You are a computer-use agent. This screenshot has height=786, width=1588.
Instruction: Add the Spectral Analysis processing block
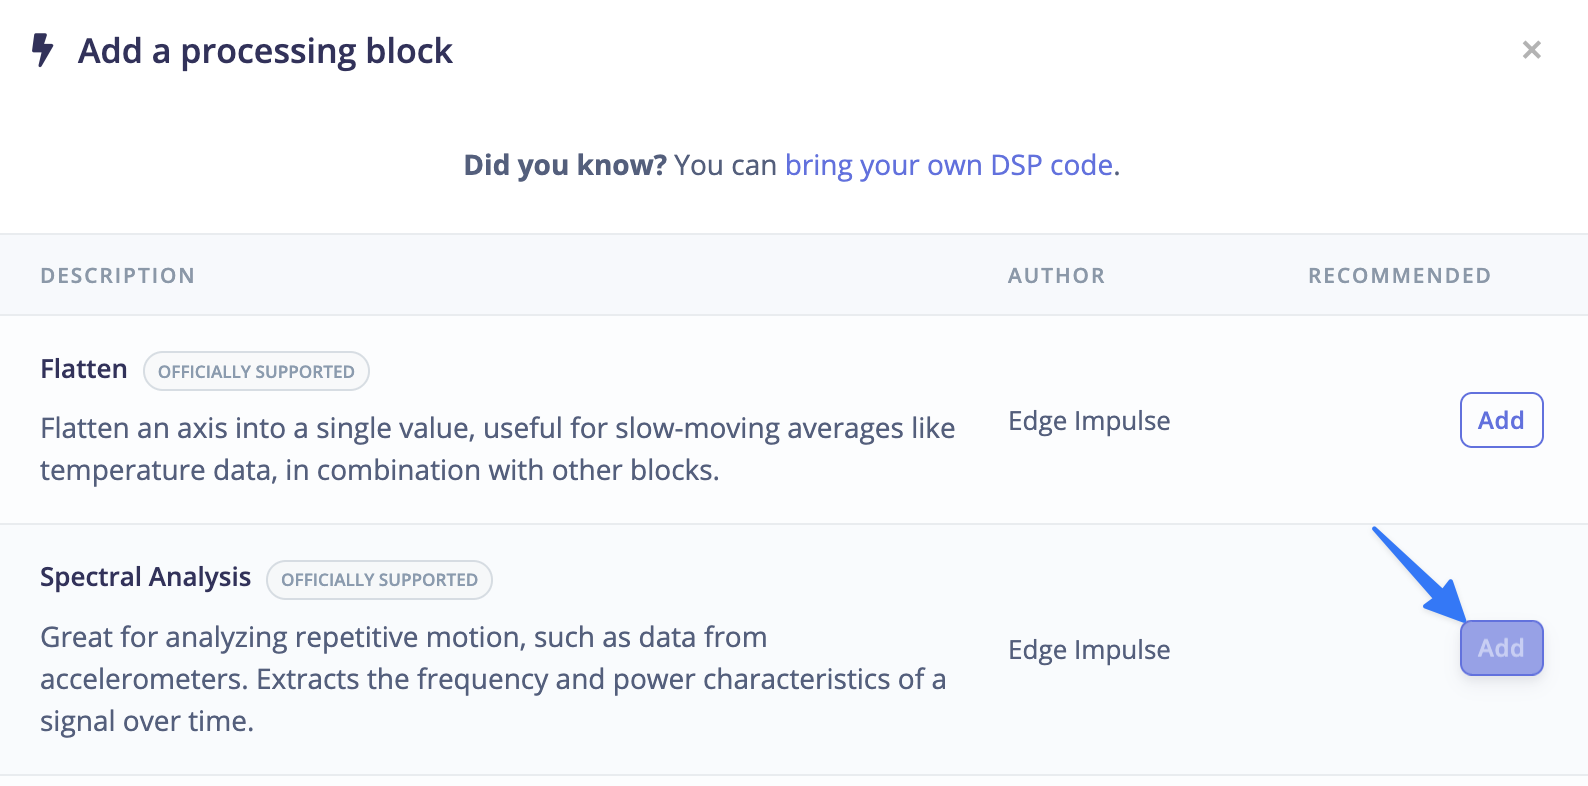(x=1501, y=648)
